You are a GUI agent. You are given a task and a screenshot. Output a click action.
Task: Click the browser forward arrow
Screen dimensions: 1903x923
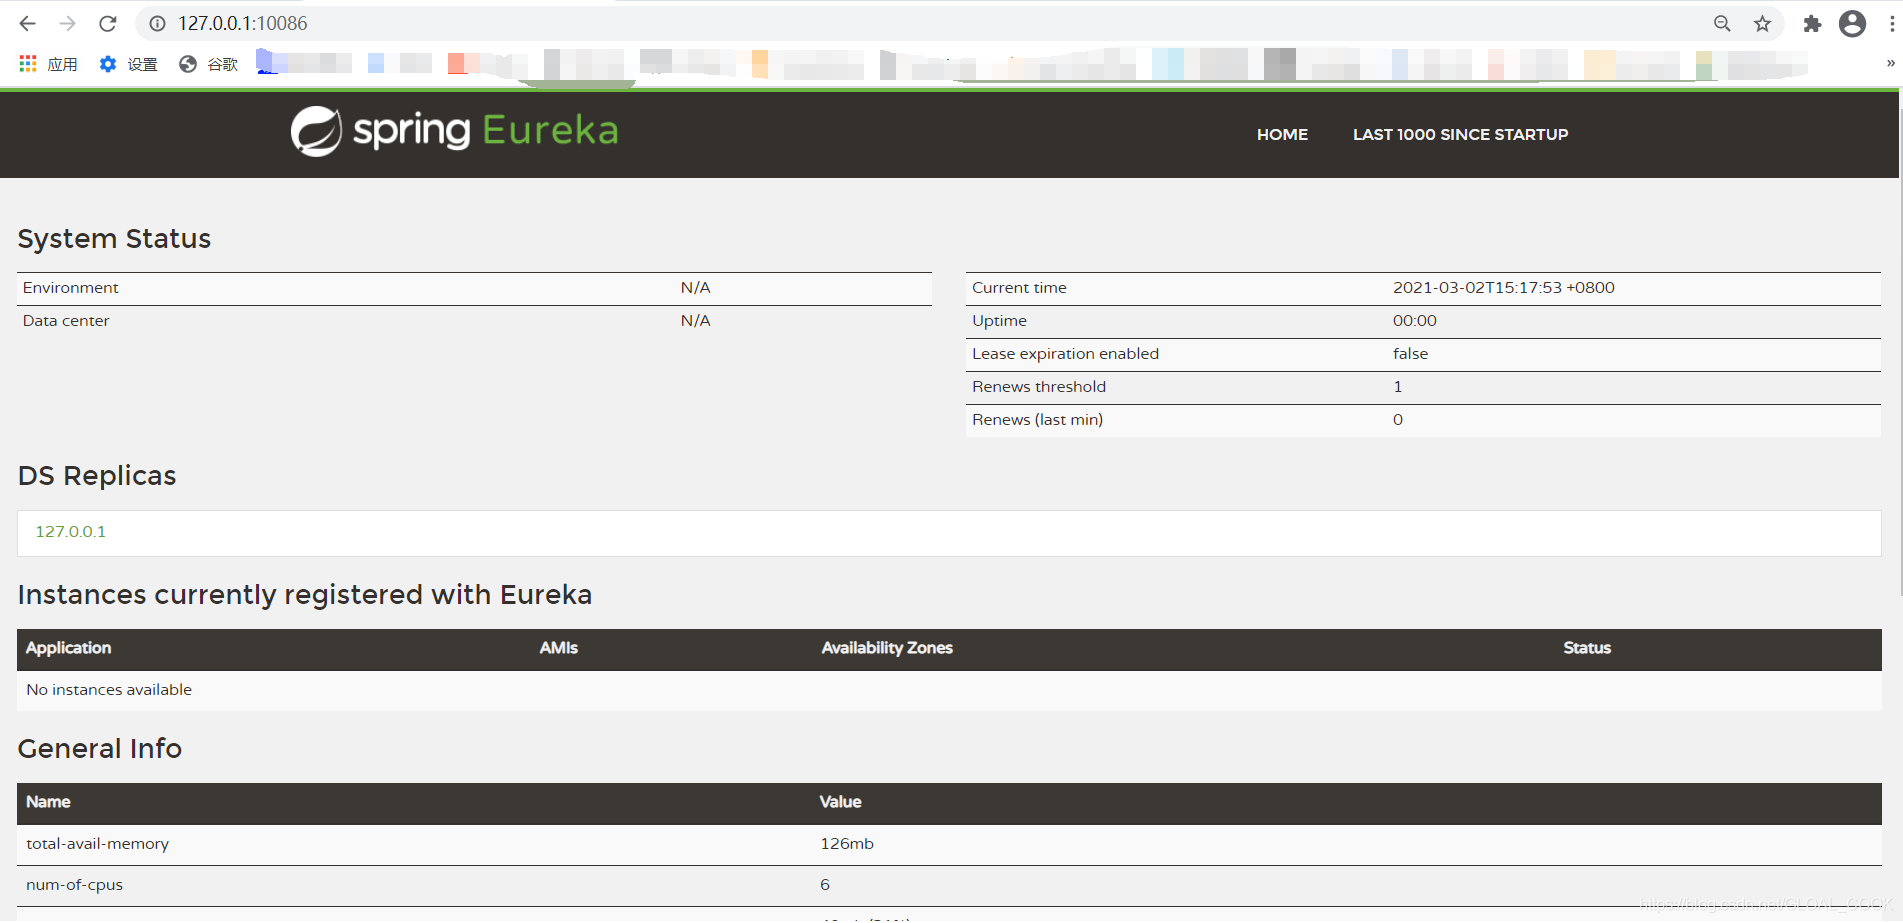click(68, 23)
